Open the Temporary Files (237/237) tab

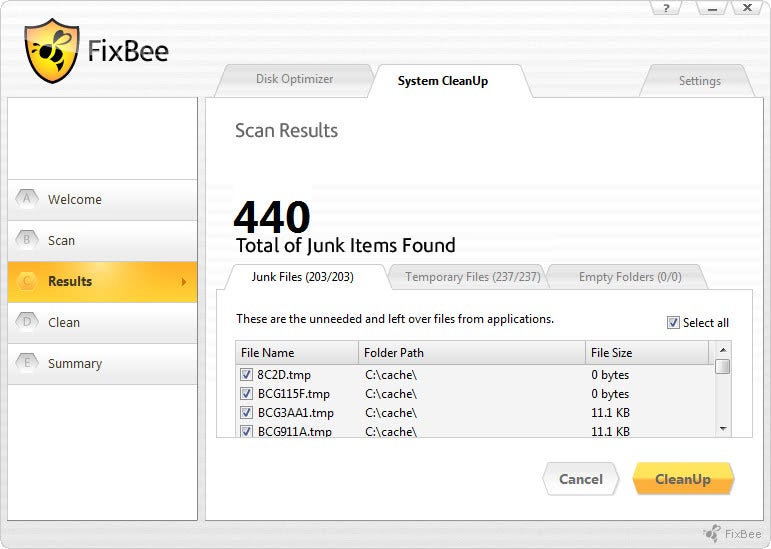click(460, 277)
